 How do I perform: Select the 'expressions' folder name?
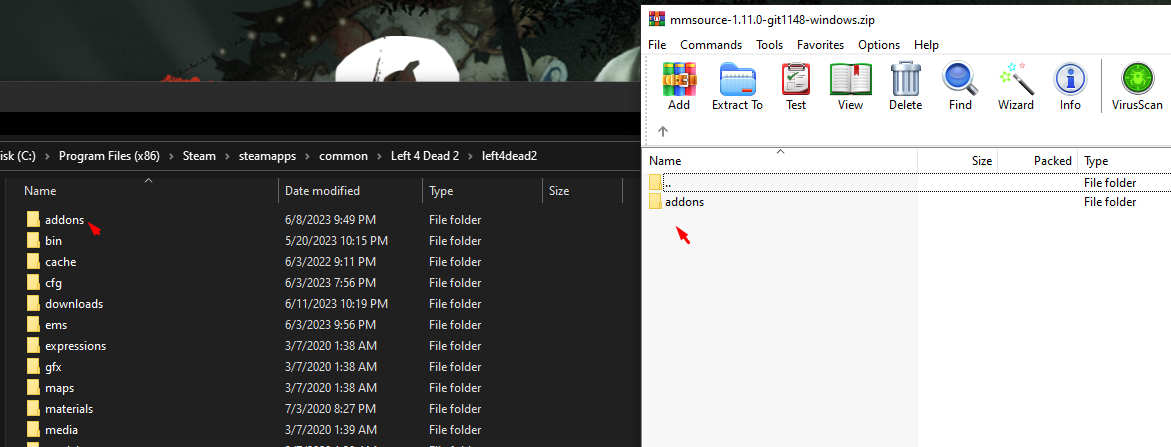pos(75,346)
